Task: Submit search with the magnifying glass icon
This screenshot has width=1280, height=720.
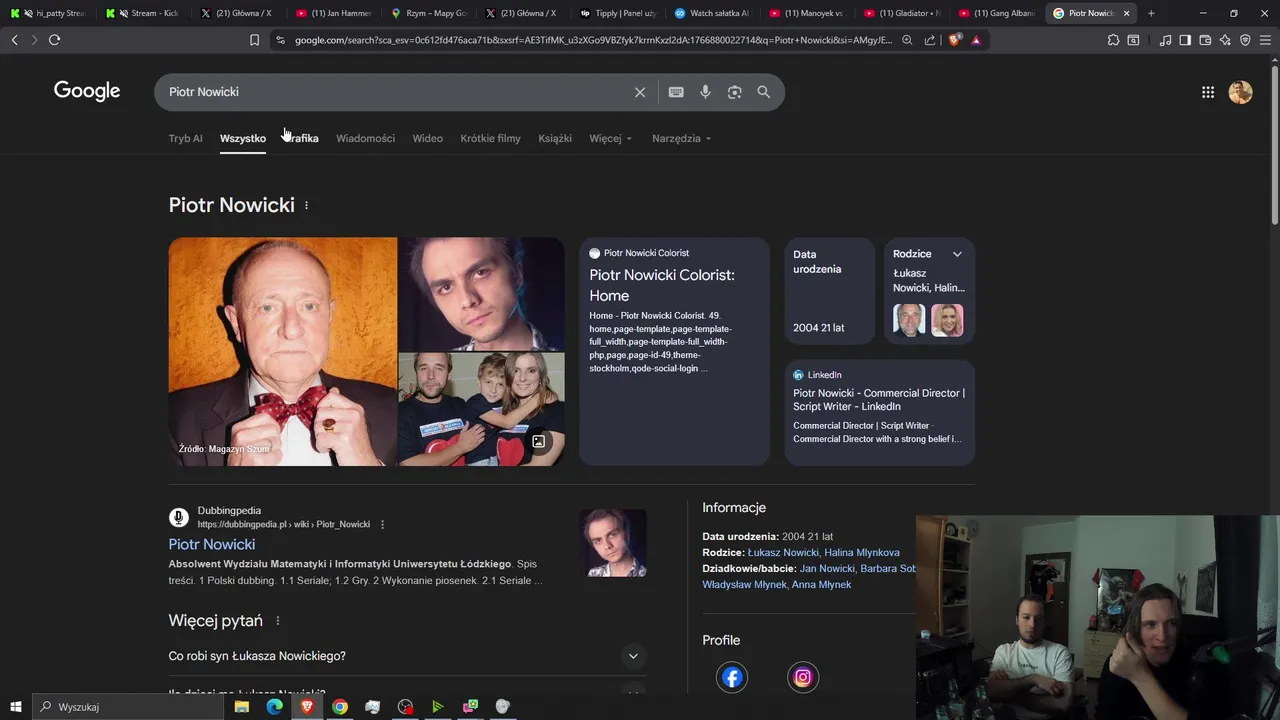Action: click(x=764, y=92)
